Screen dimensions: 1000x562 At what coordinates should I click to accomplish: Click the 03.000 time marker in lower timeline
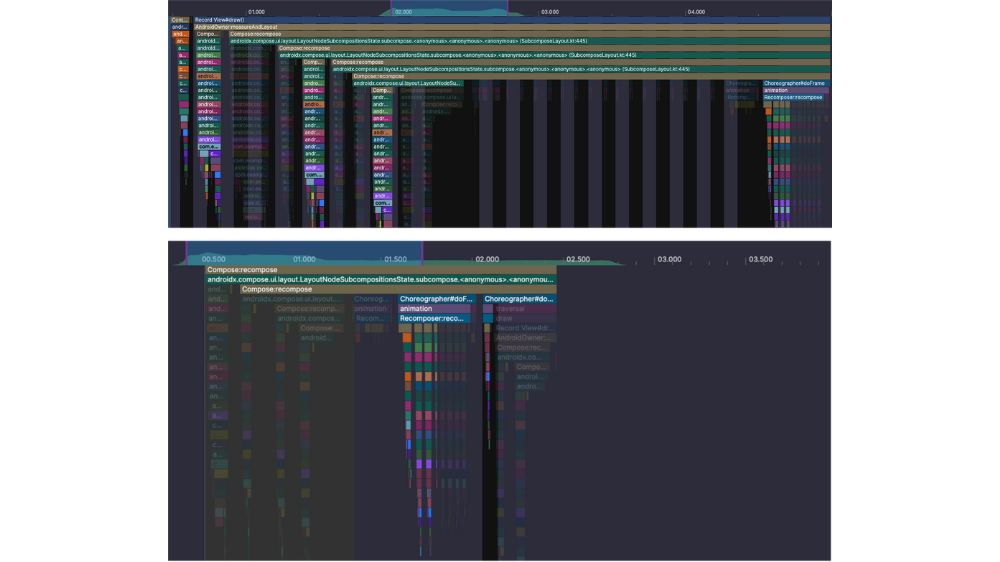[670, 259]
